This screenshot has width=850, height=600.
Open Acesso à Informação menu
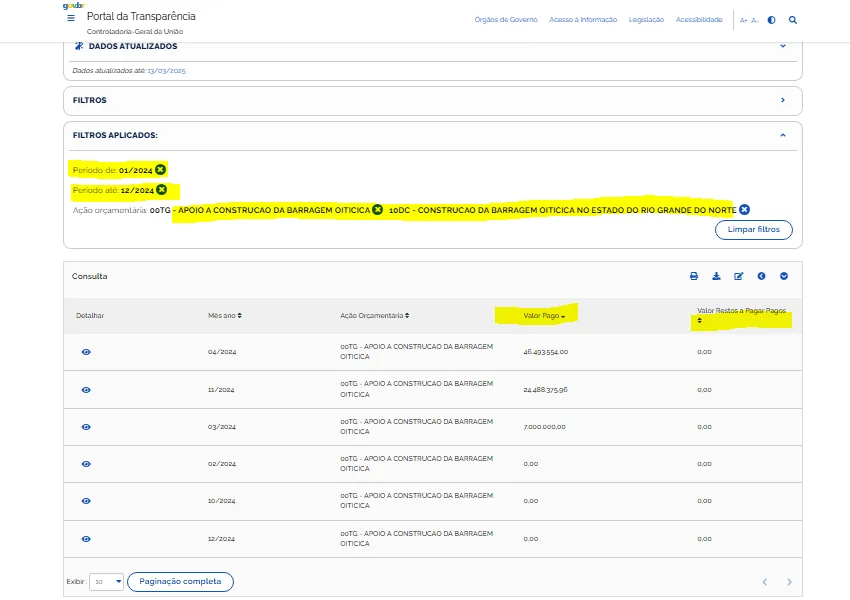tap(583, 20)
